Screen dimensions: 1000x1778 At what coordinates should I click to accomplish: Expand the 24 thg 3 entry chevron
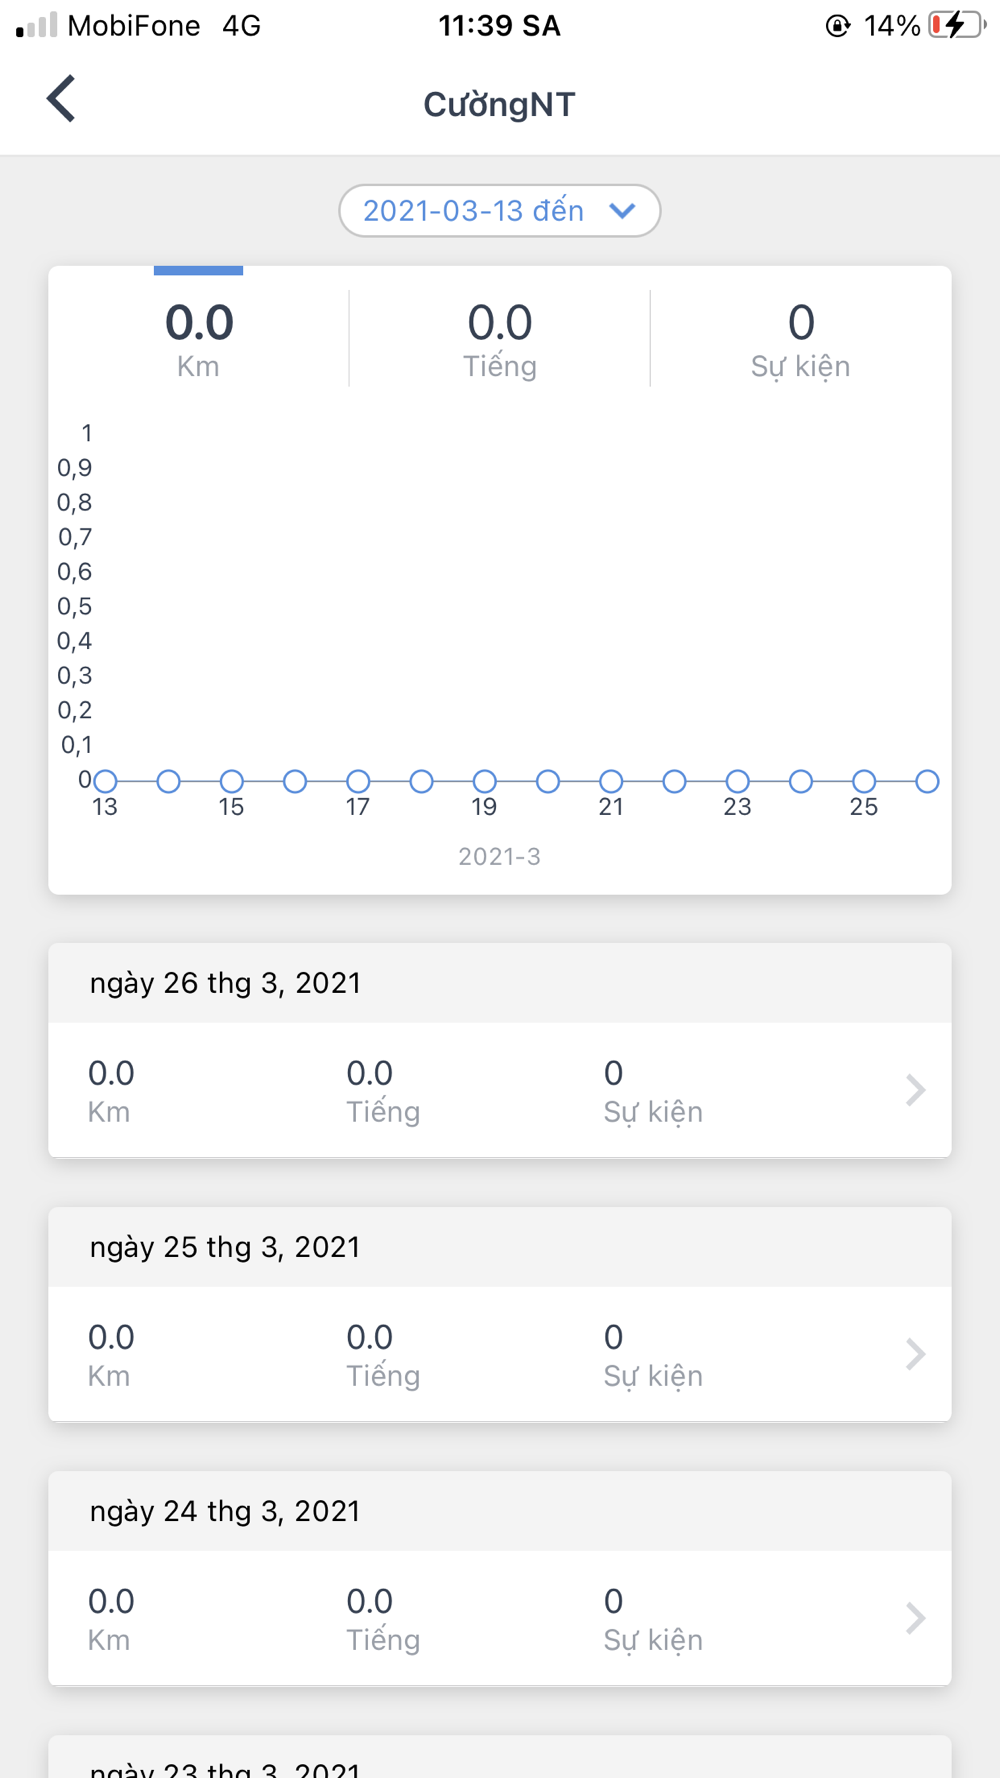(915, 1618)
